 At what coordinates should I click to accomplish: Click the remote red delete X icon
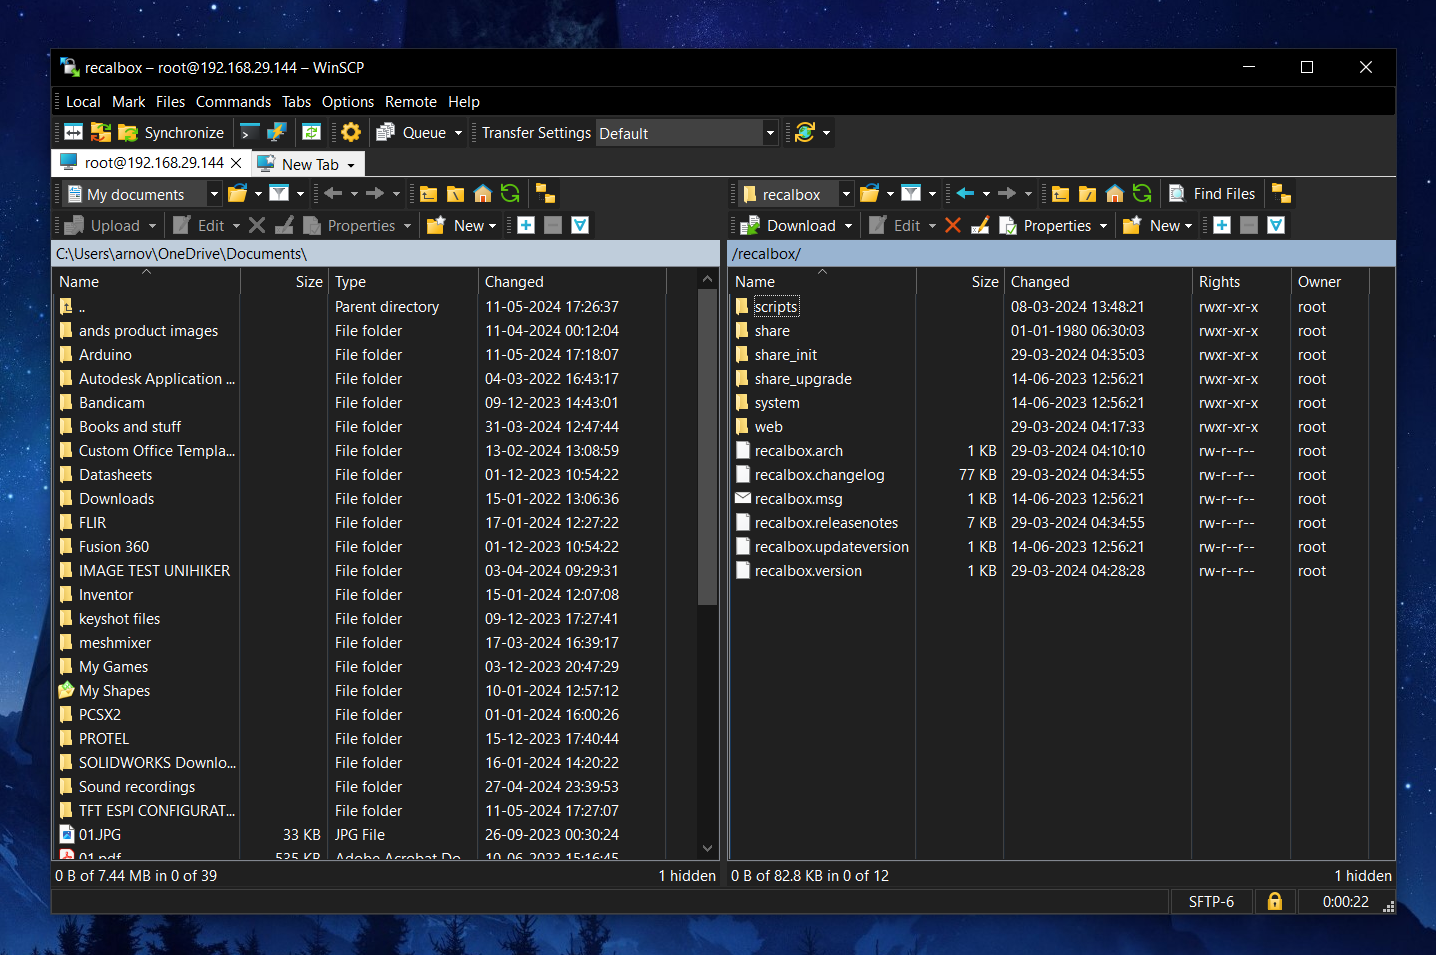[953, 225]
